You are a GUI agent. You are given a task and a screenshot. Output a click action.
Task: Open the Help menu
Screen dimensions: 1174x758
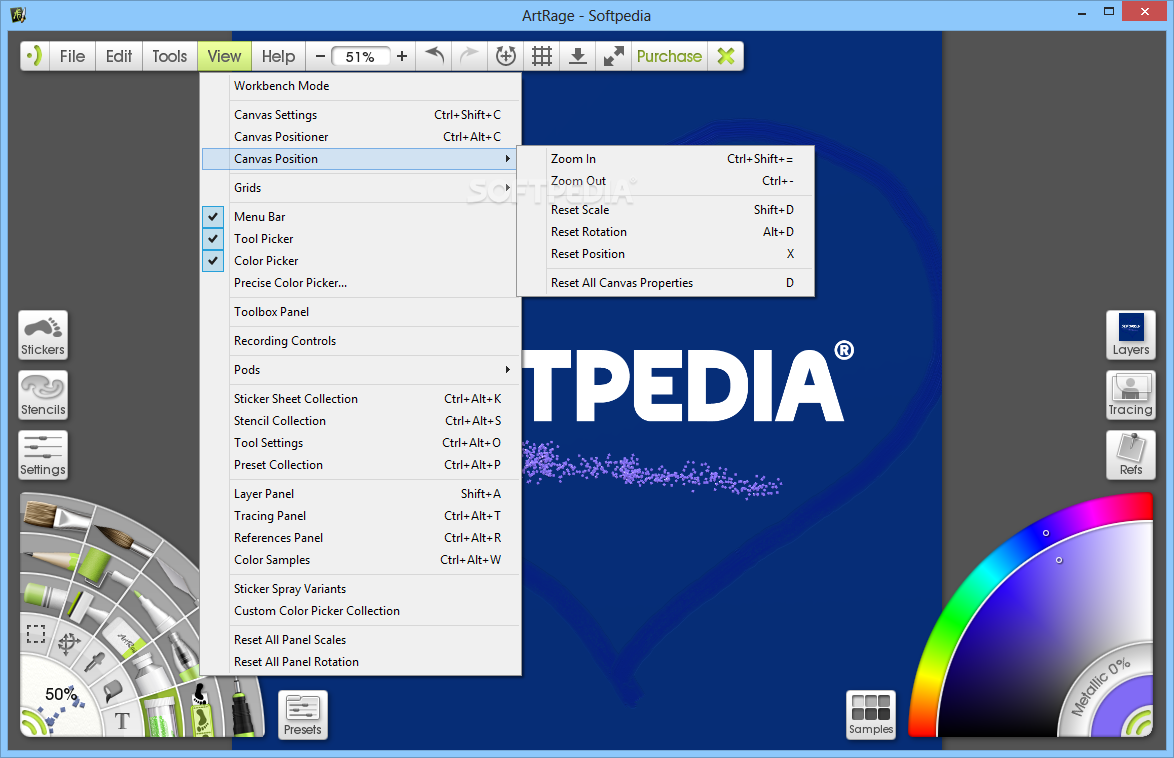pyautogui.click(x=279, y=56)
